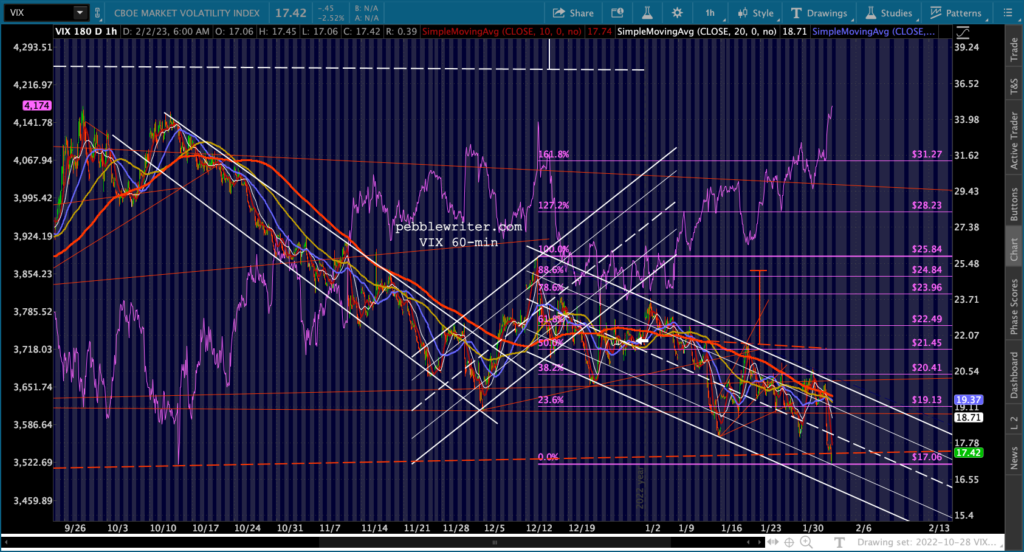Click the $17.06 Fibonacci level label

click(x=927, y=457)
